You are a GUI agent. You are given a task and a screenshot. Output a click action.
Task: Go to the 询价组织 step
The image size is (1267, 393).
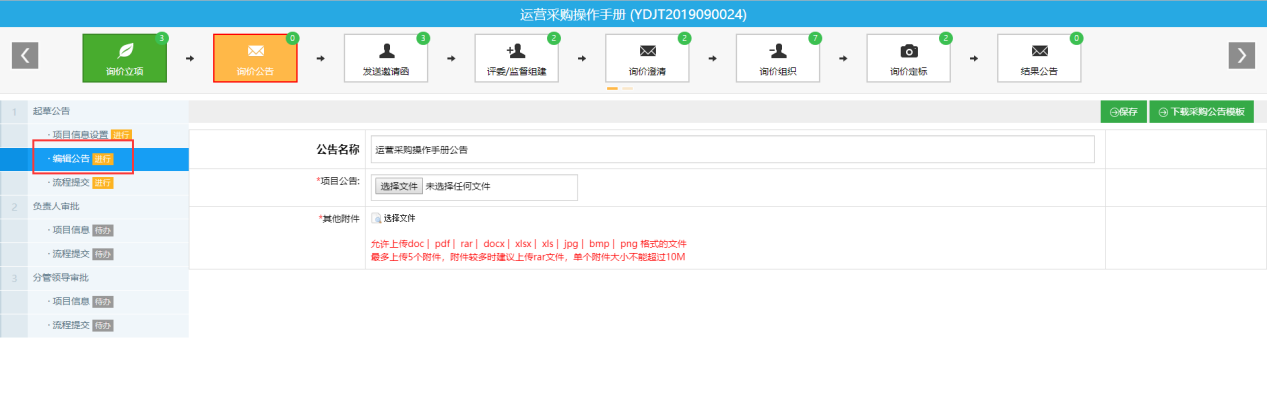778,58
